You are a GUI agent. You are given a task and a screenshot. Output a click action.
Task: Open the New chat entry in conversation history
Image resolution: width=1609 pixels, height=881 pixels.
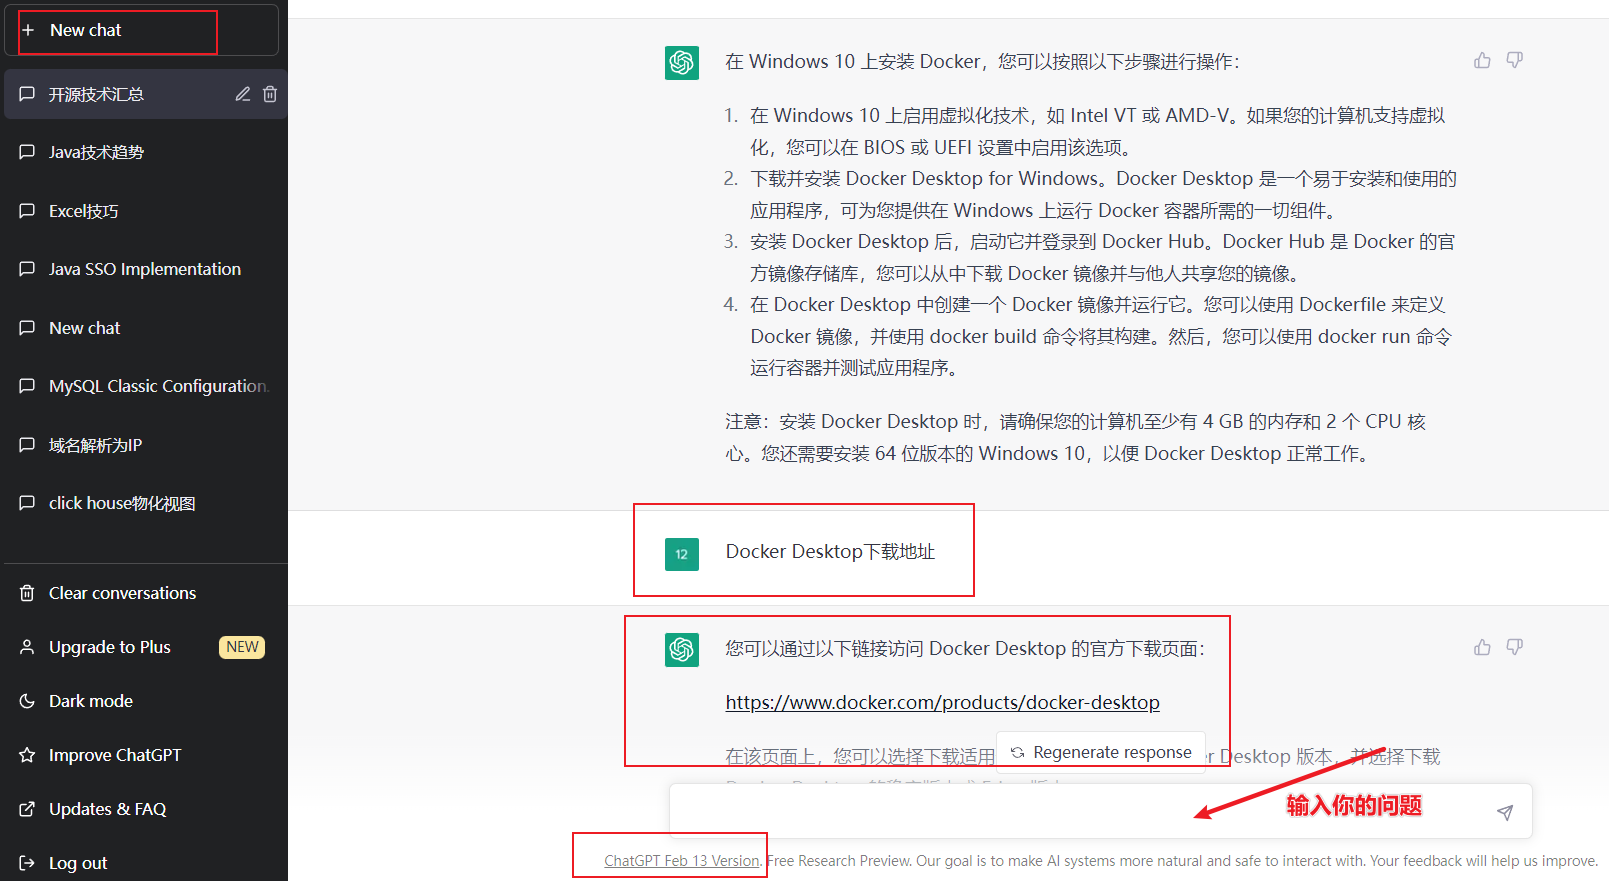[144, 328]
